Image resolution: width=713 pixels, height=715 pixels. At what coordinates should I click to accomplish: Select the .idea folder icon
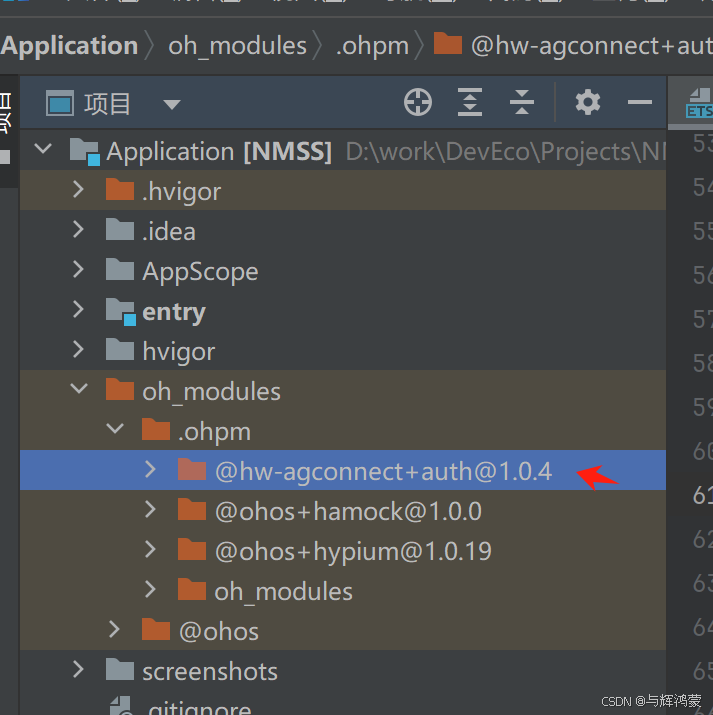[120, 229]
